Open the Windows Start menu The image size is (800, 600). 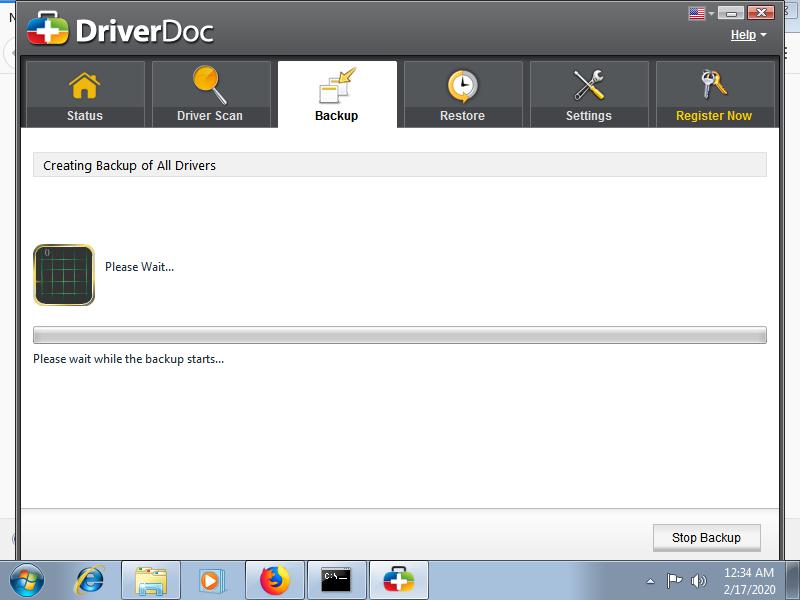click(x=27, y=580)
